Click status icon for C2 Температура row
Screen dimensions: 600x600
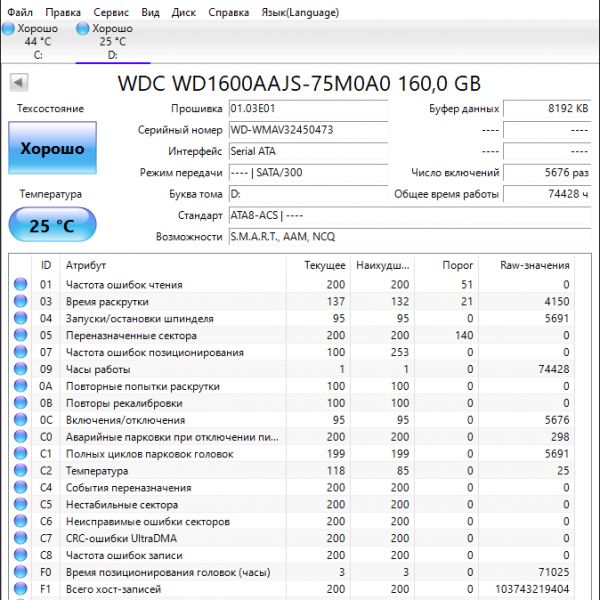[x=21, y=470]
